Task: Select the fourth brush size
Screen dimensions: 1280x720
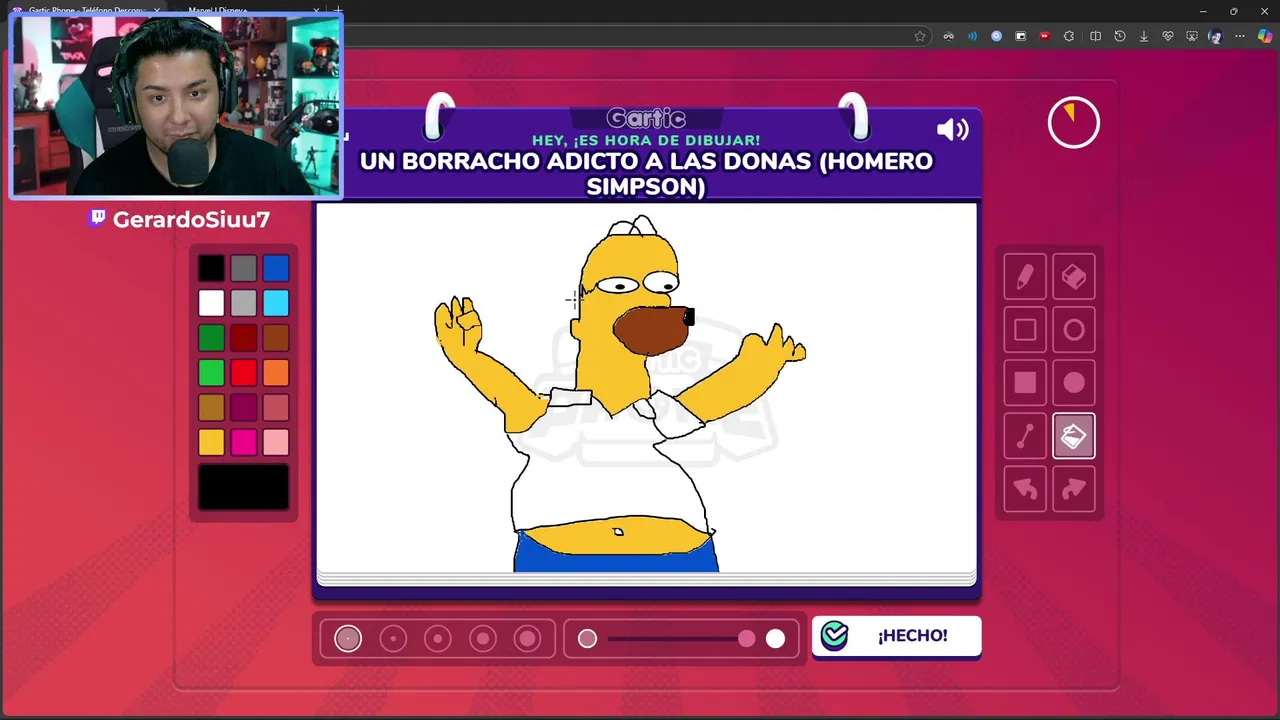Action: pyautogui.click(x=483, y=639)
